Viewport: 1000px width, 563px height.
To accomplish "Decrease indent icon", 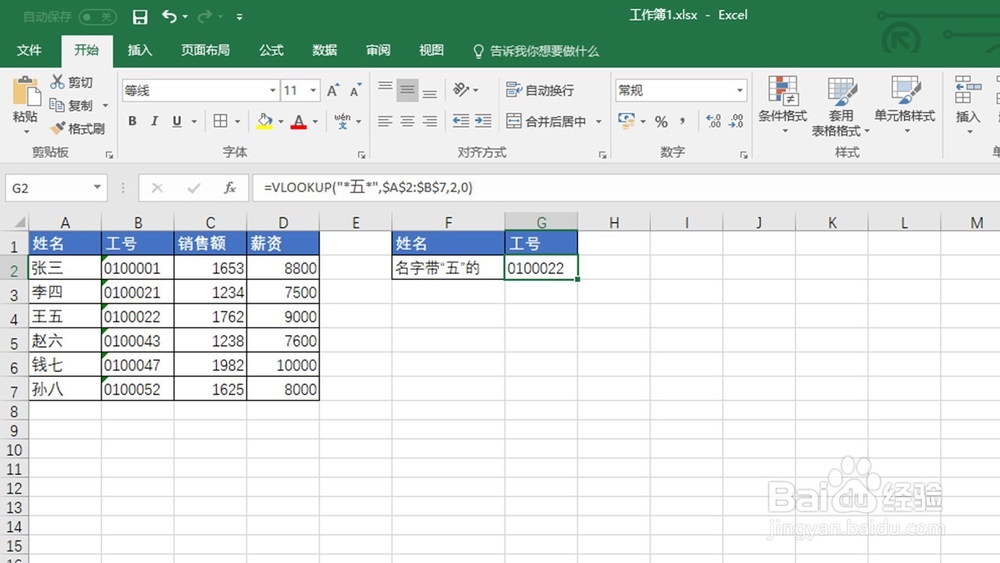I will [x=460, y=121].
